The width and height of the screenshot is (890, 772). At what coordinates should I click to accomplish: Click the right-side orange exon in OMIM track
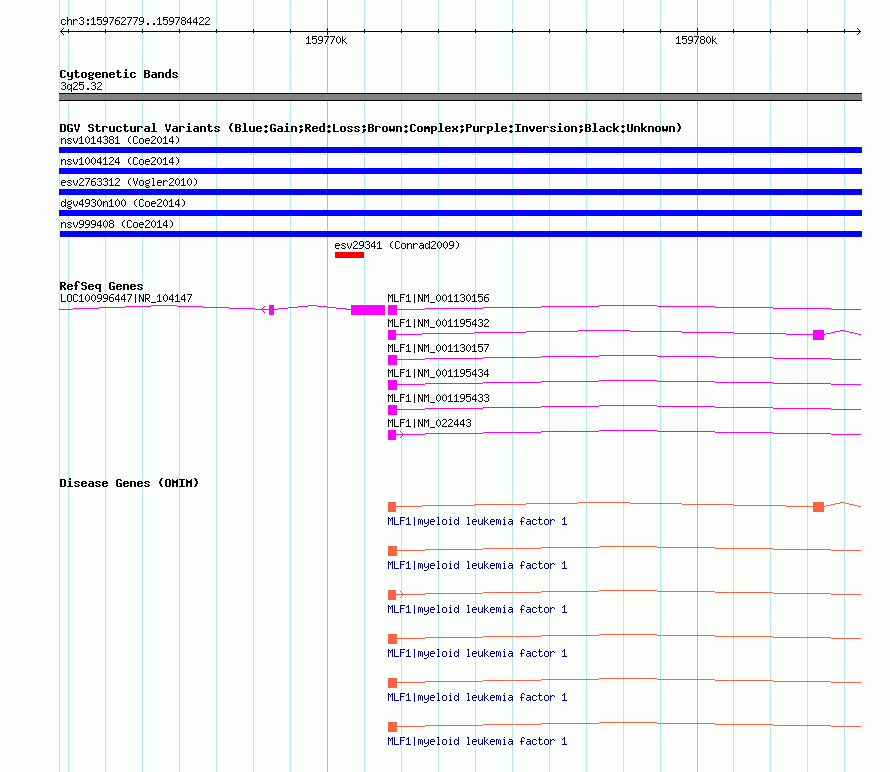point(818,507)
